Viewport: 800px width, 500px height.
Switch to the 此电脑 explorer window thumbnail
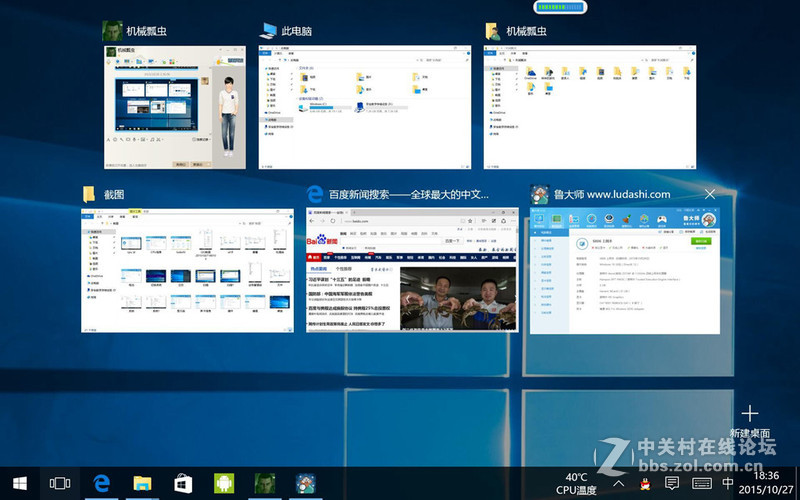point(365,107)
